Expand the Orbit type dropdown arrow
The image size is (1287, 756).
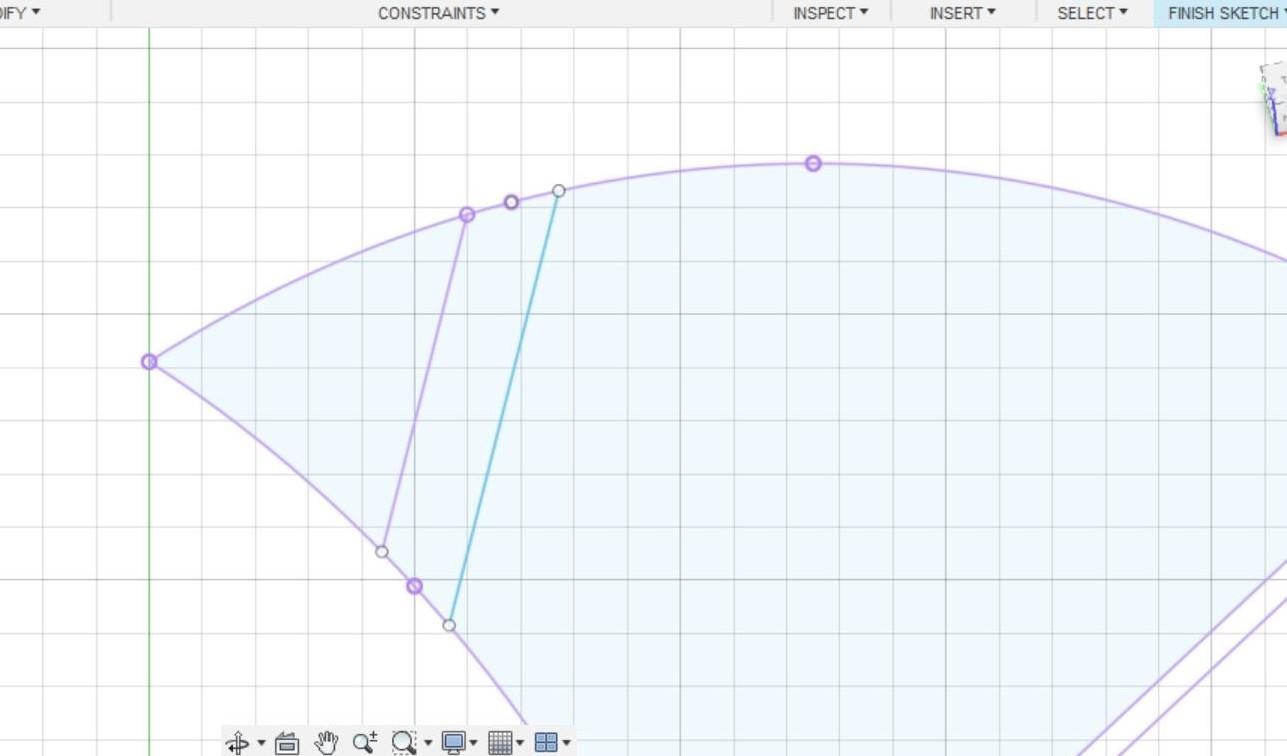[261, 742]
